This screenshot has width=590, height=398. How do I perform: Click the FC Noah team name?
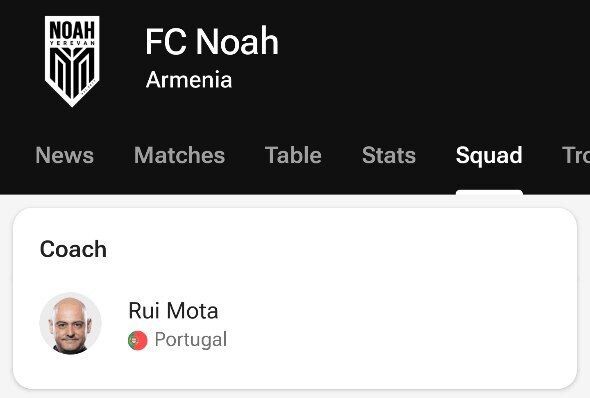coord(212,41)
